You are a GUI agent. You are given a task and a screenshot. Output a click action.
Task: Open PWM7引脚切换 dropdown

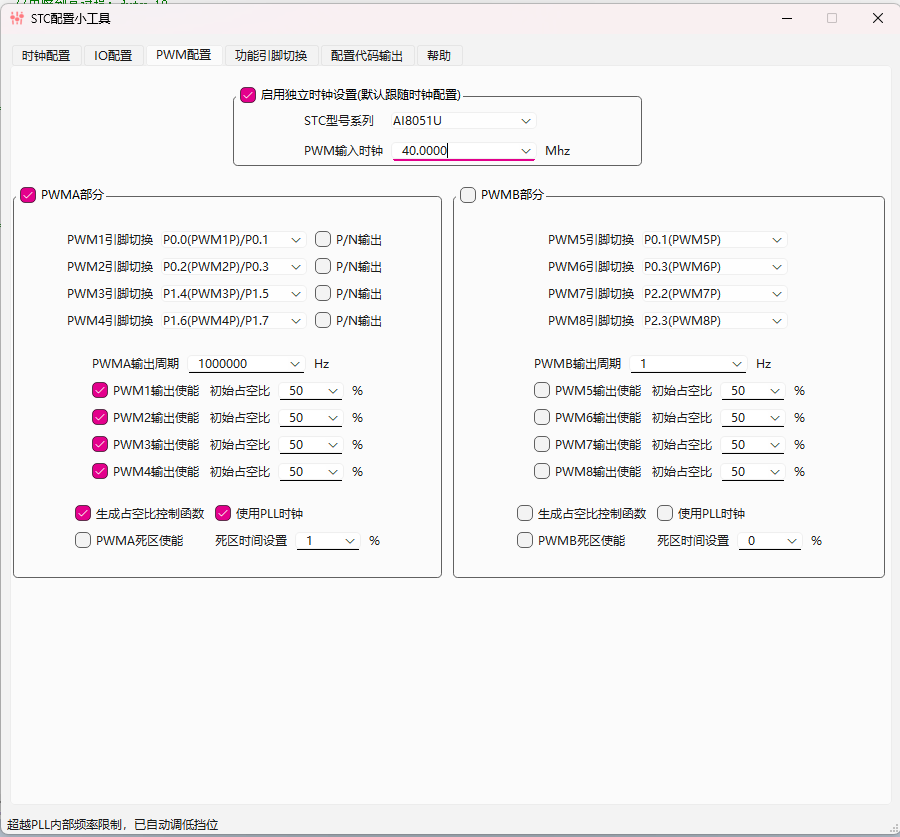714,294
